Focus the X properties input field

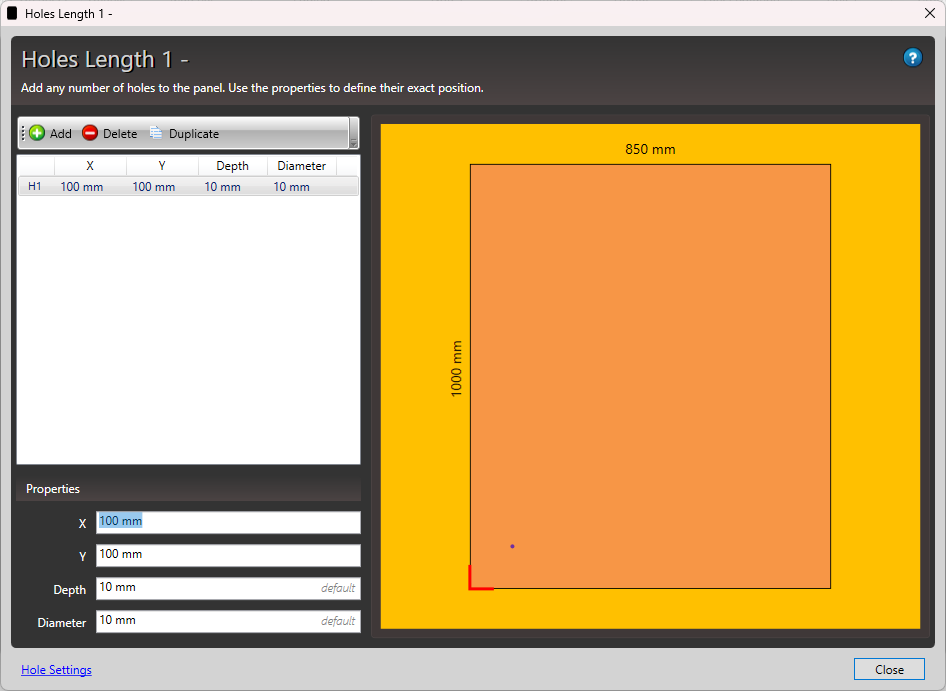[x=228, y=522]
